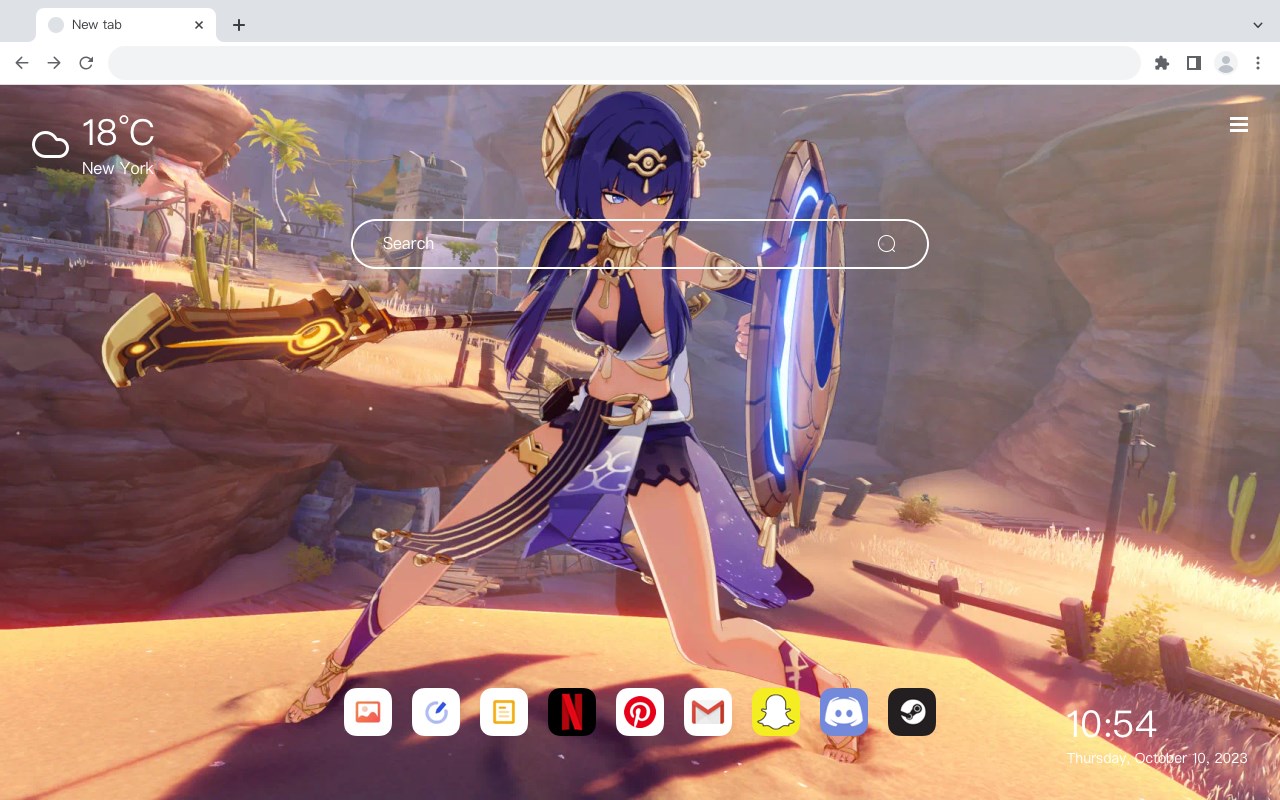Open the Extensions puzzle icon
1280x800 pixels.
pos(1161,63)
